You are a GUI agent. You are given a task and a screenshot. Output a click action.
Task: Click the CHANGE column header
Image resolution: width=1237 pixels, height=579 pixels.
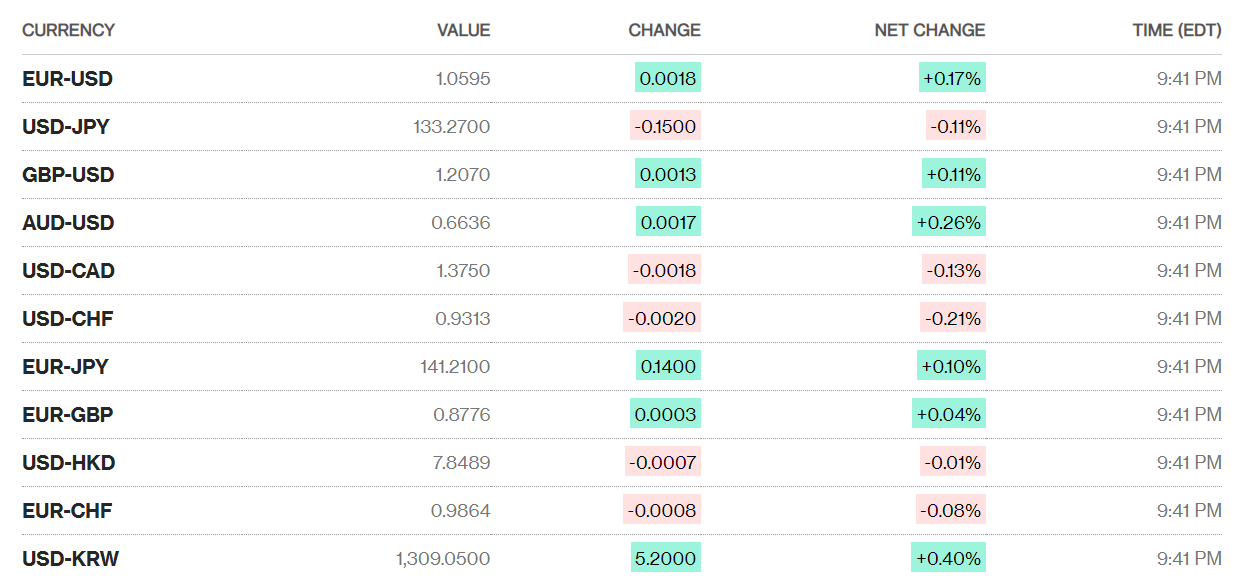[x=664, y=30]
